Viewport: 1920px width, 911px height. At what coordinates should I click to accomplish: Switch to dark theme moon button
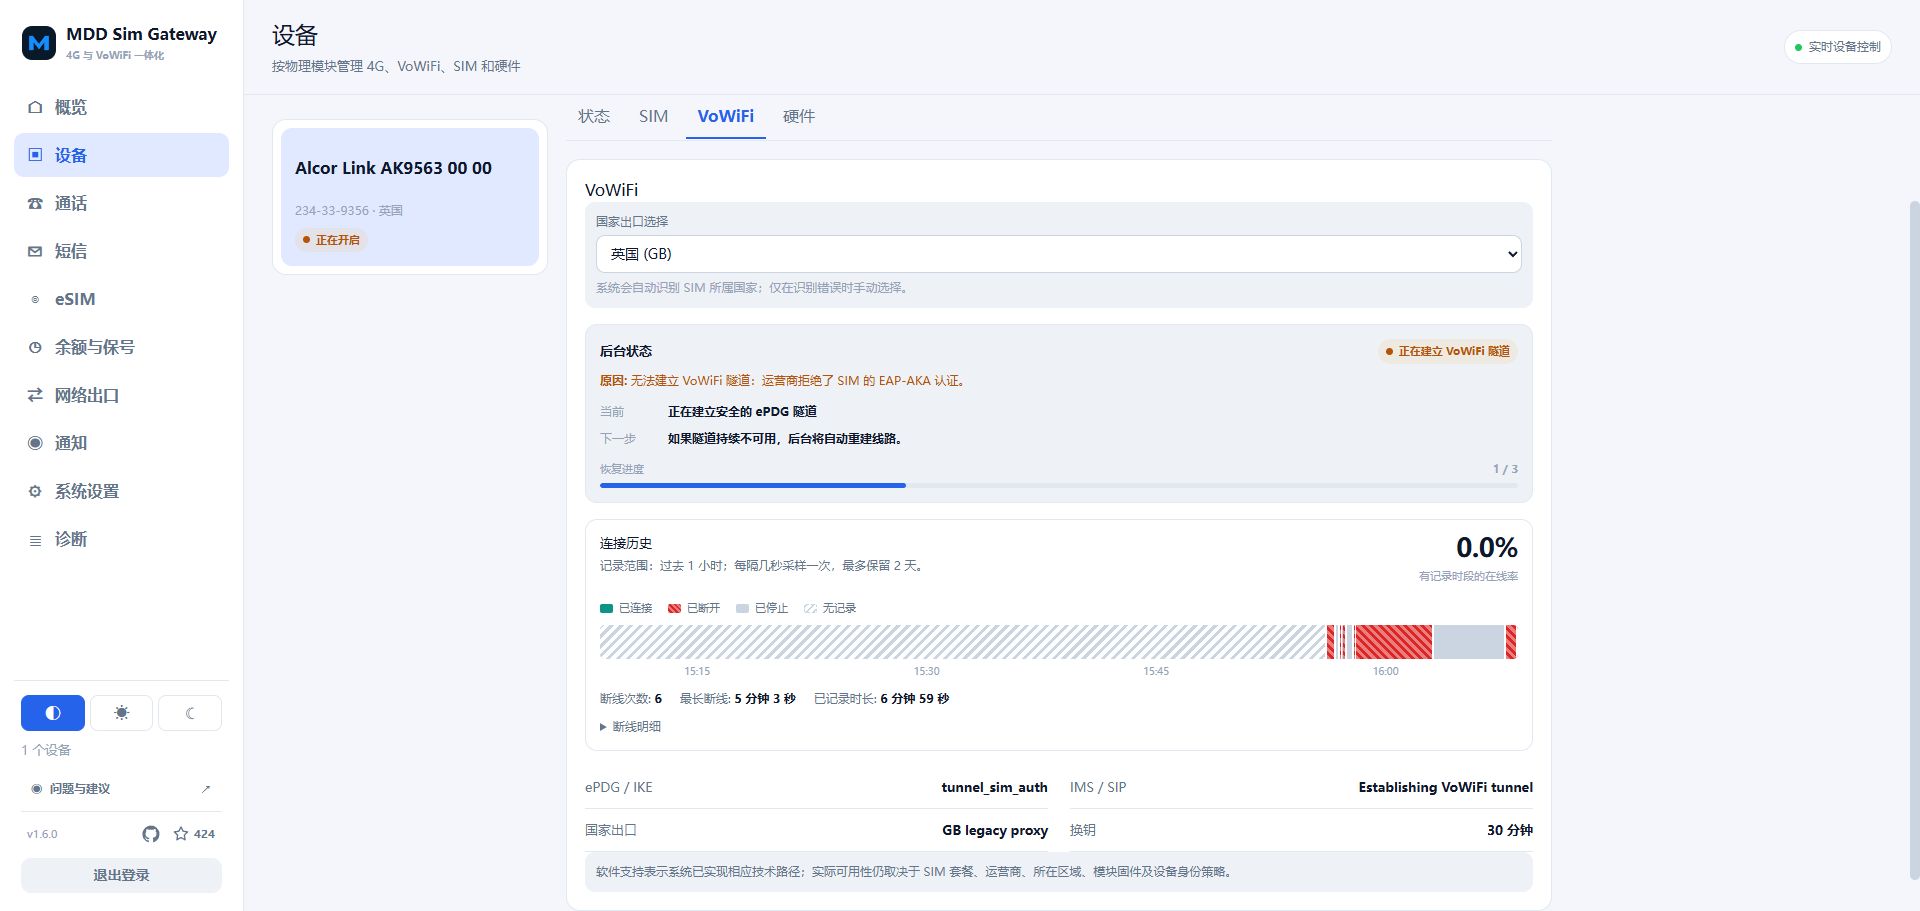click(190, 713)
